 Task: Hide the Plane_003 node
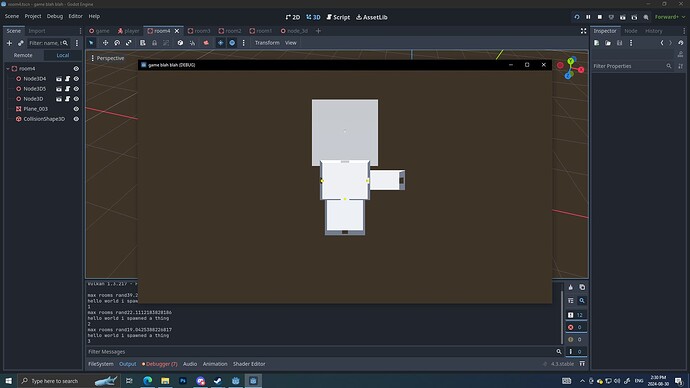click(76, 109)
